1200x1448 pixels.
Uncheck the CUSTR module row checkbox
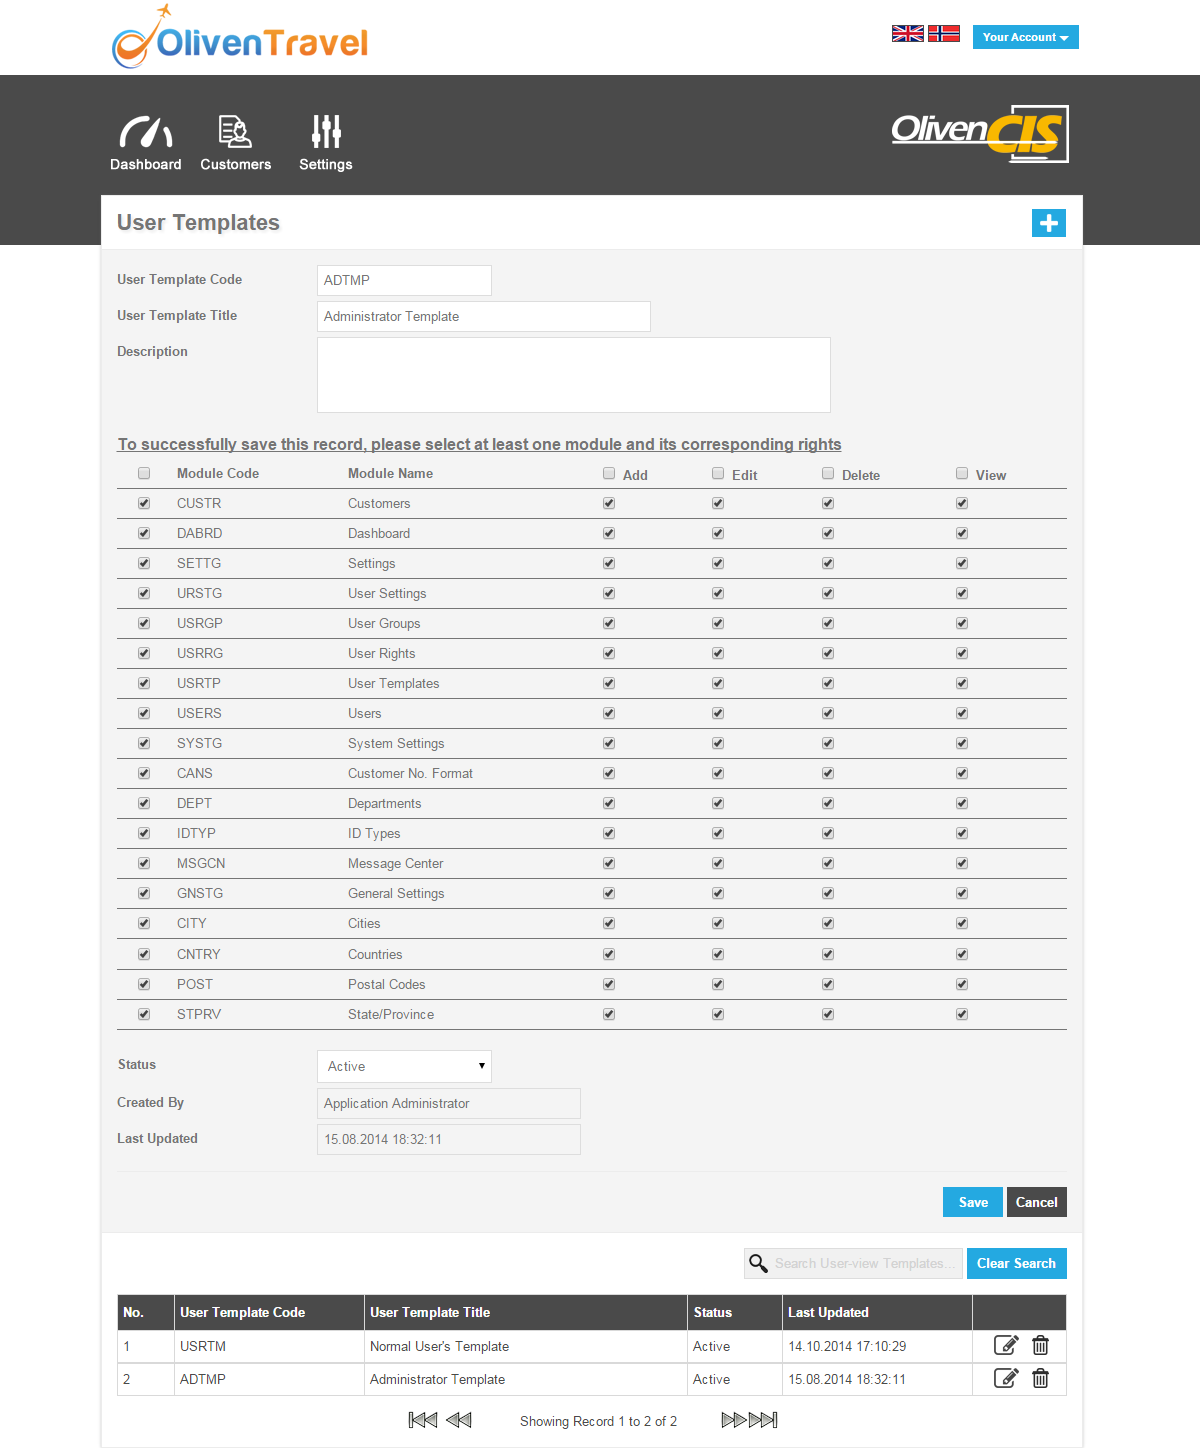pyautogui.click(x=144, y=503)
